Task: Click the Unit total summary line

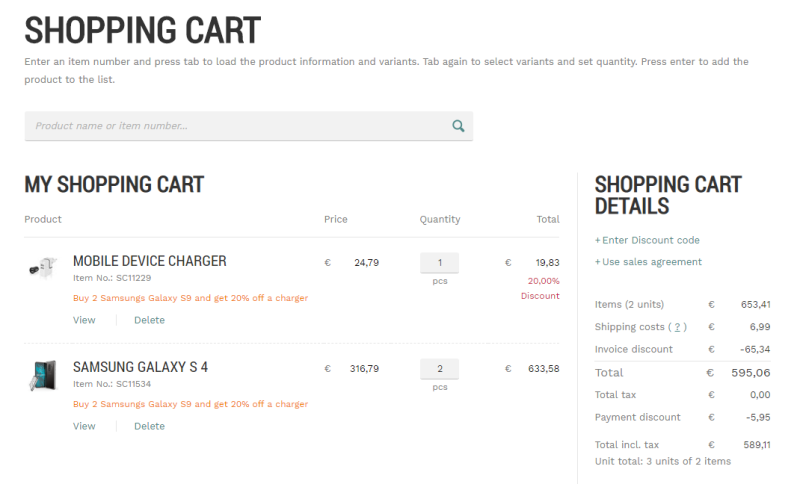Action: [663, 462]
